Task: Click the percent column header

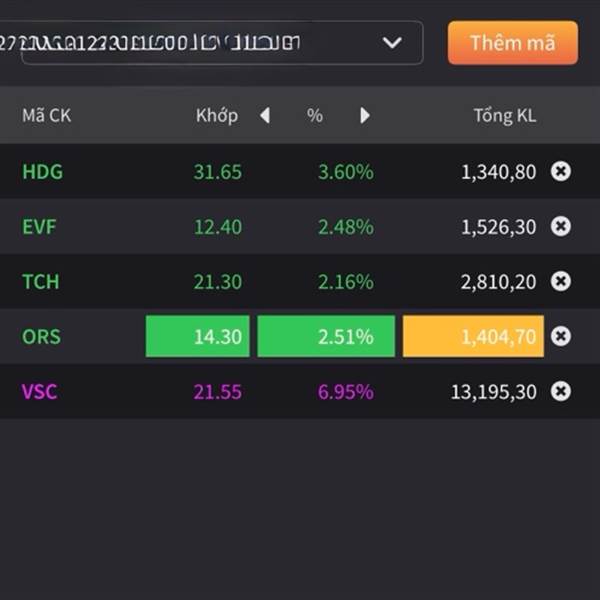Action: pyautogui.click(x=315, y=115)
